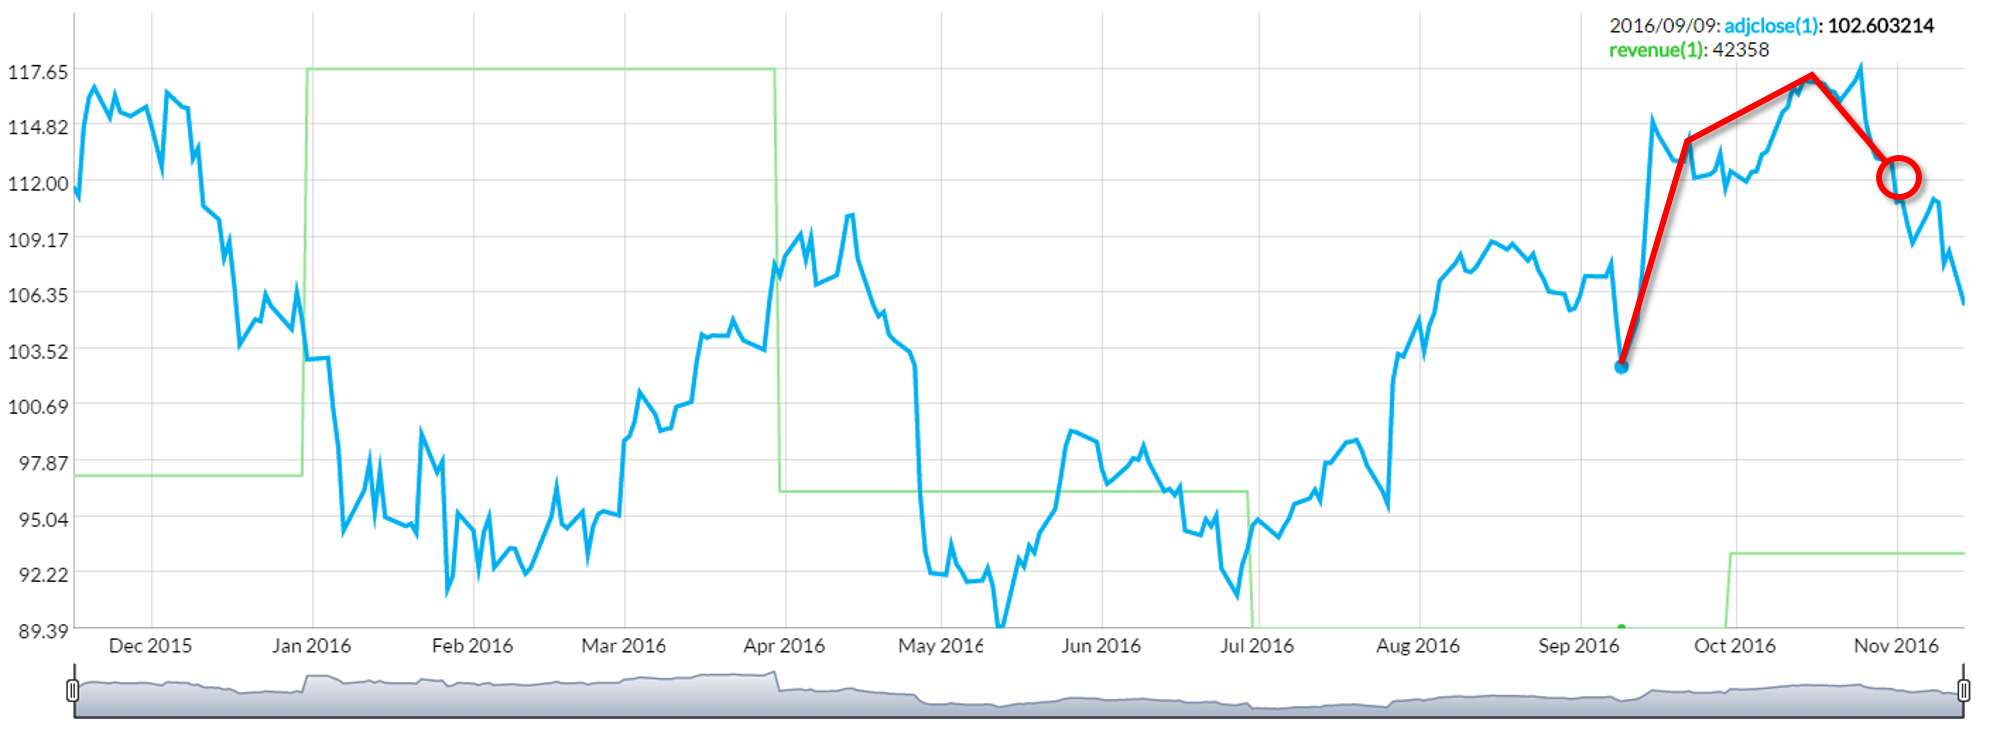
Task: Click the 103.52 y-axis label
Action: tap(38, 351)
